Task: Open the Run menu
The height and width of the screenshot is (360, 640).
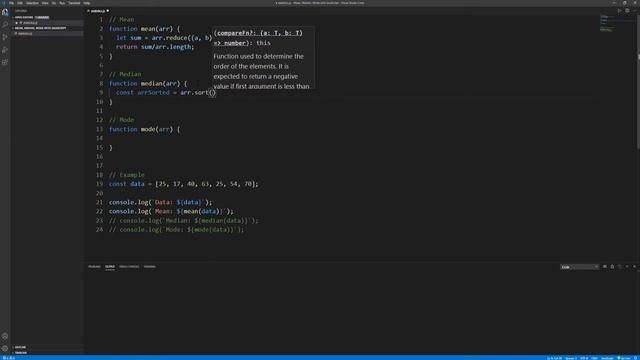Action: [62, 3]
